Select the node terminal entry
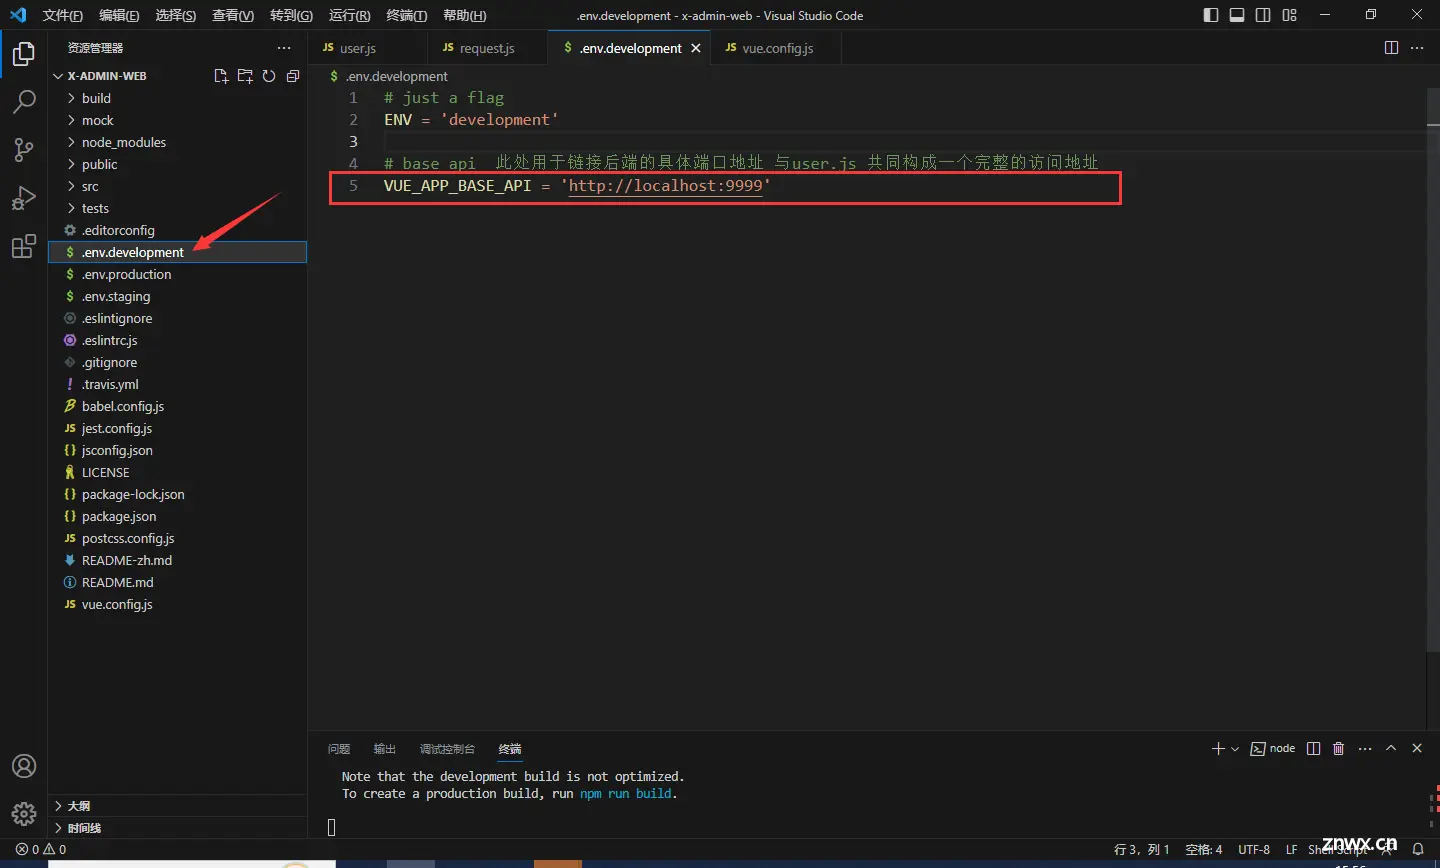The image size is (1440, 868). pos(1273,748)
